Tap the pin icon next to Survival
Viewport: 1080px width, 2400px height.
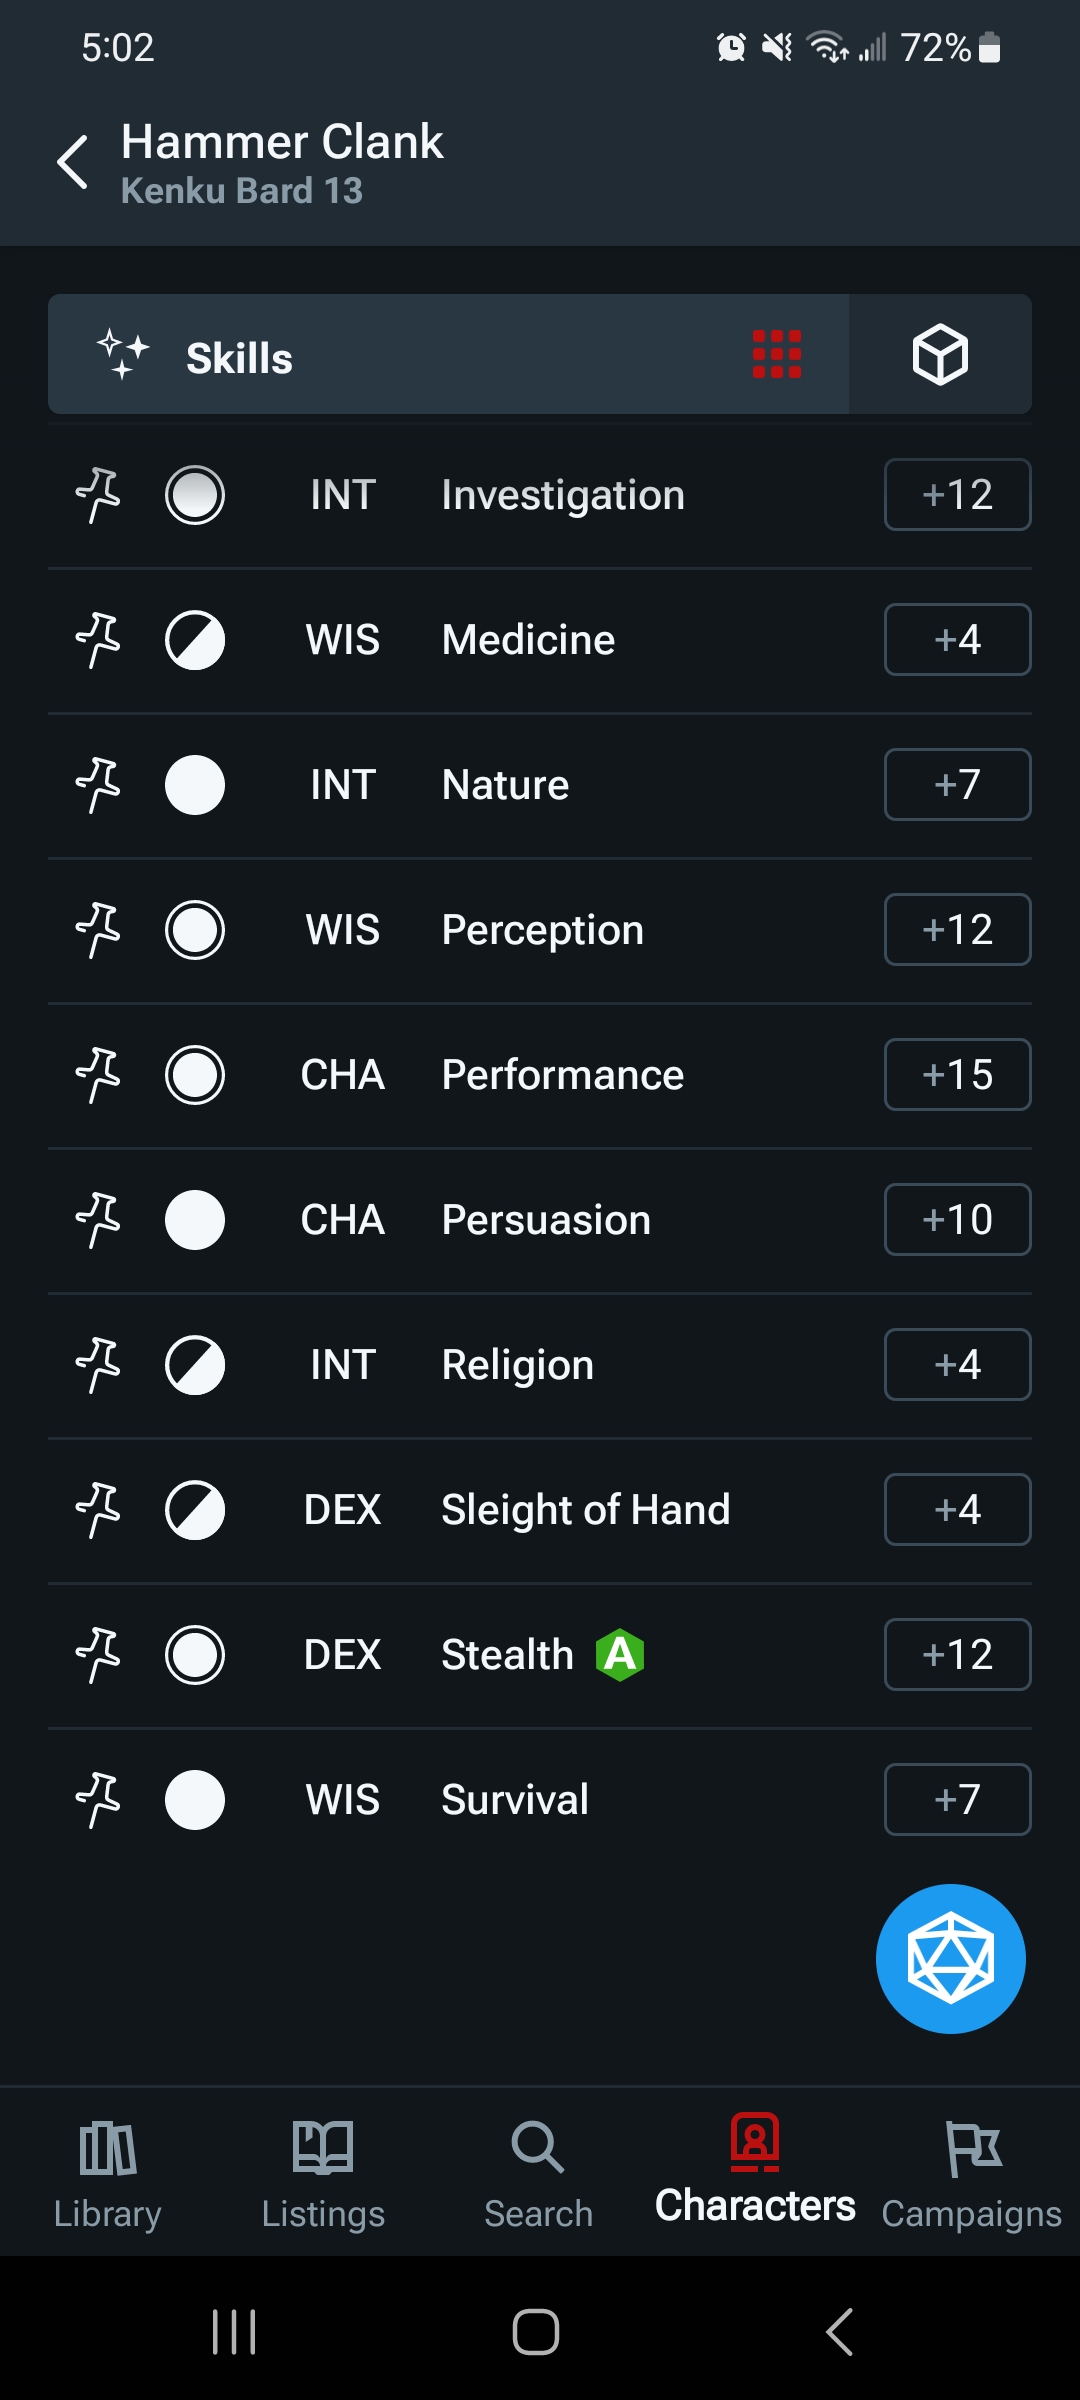coord(98,1800)
